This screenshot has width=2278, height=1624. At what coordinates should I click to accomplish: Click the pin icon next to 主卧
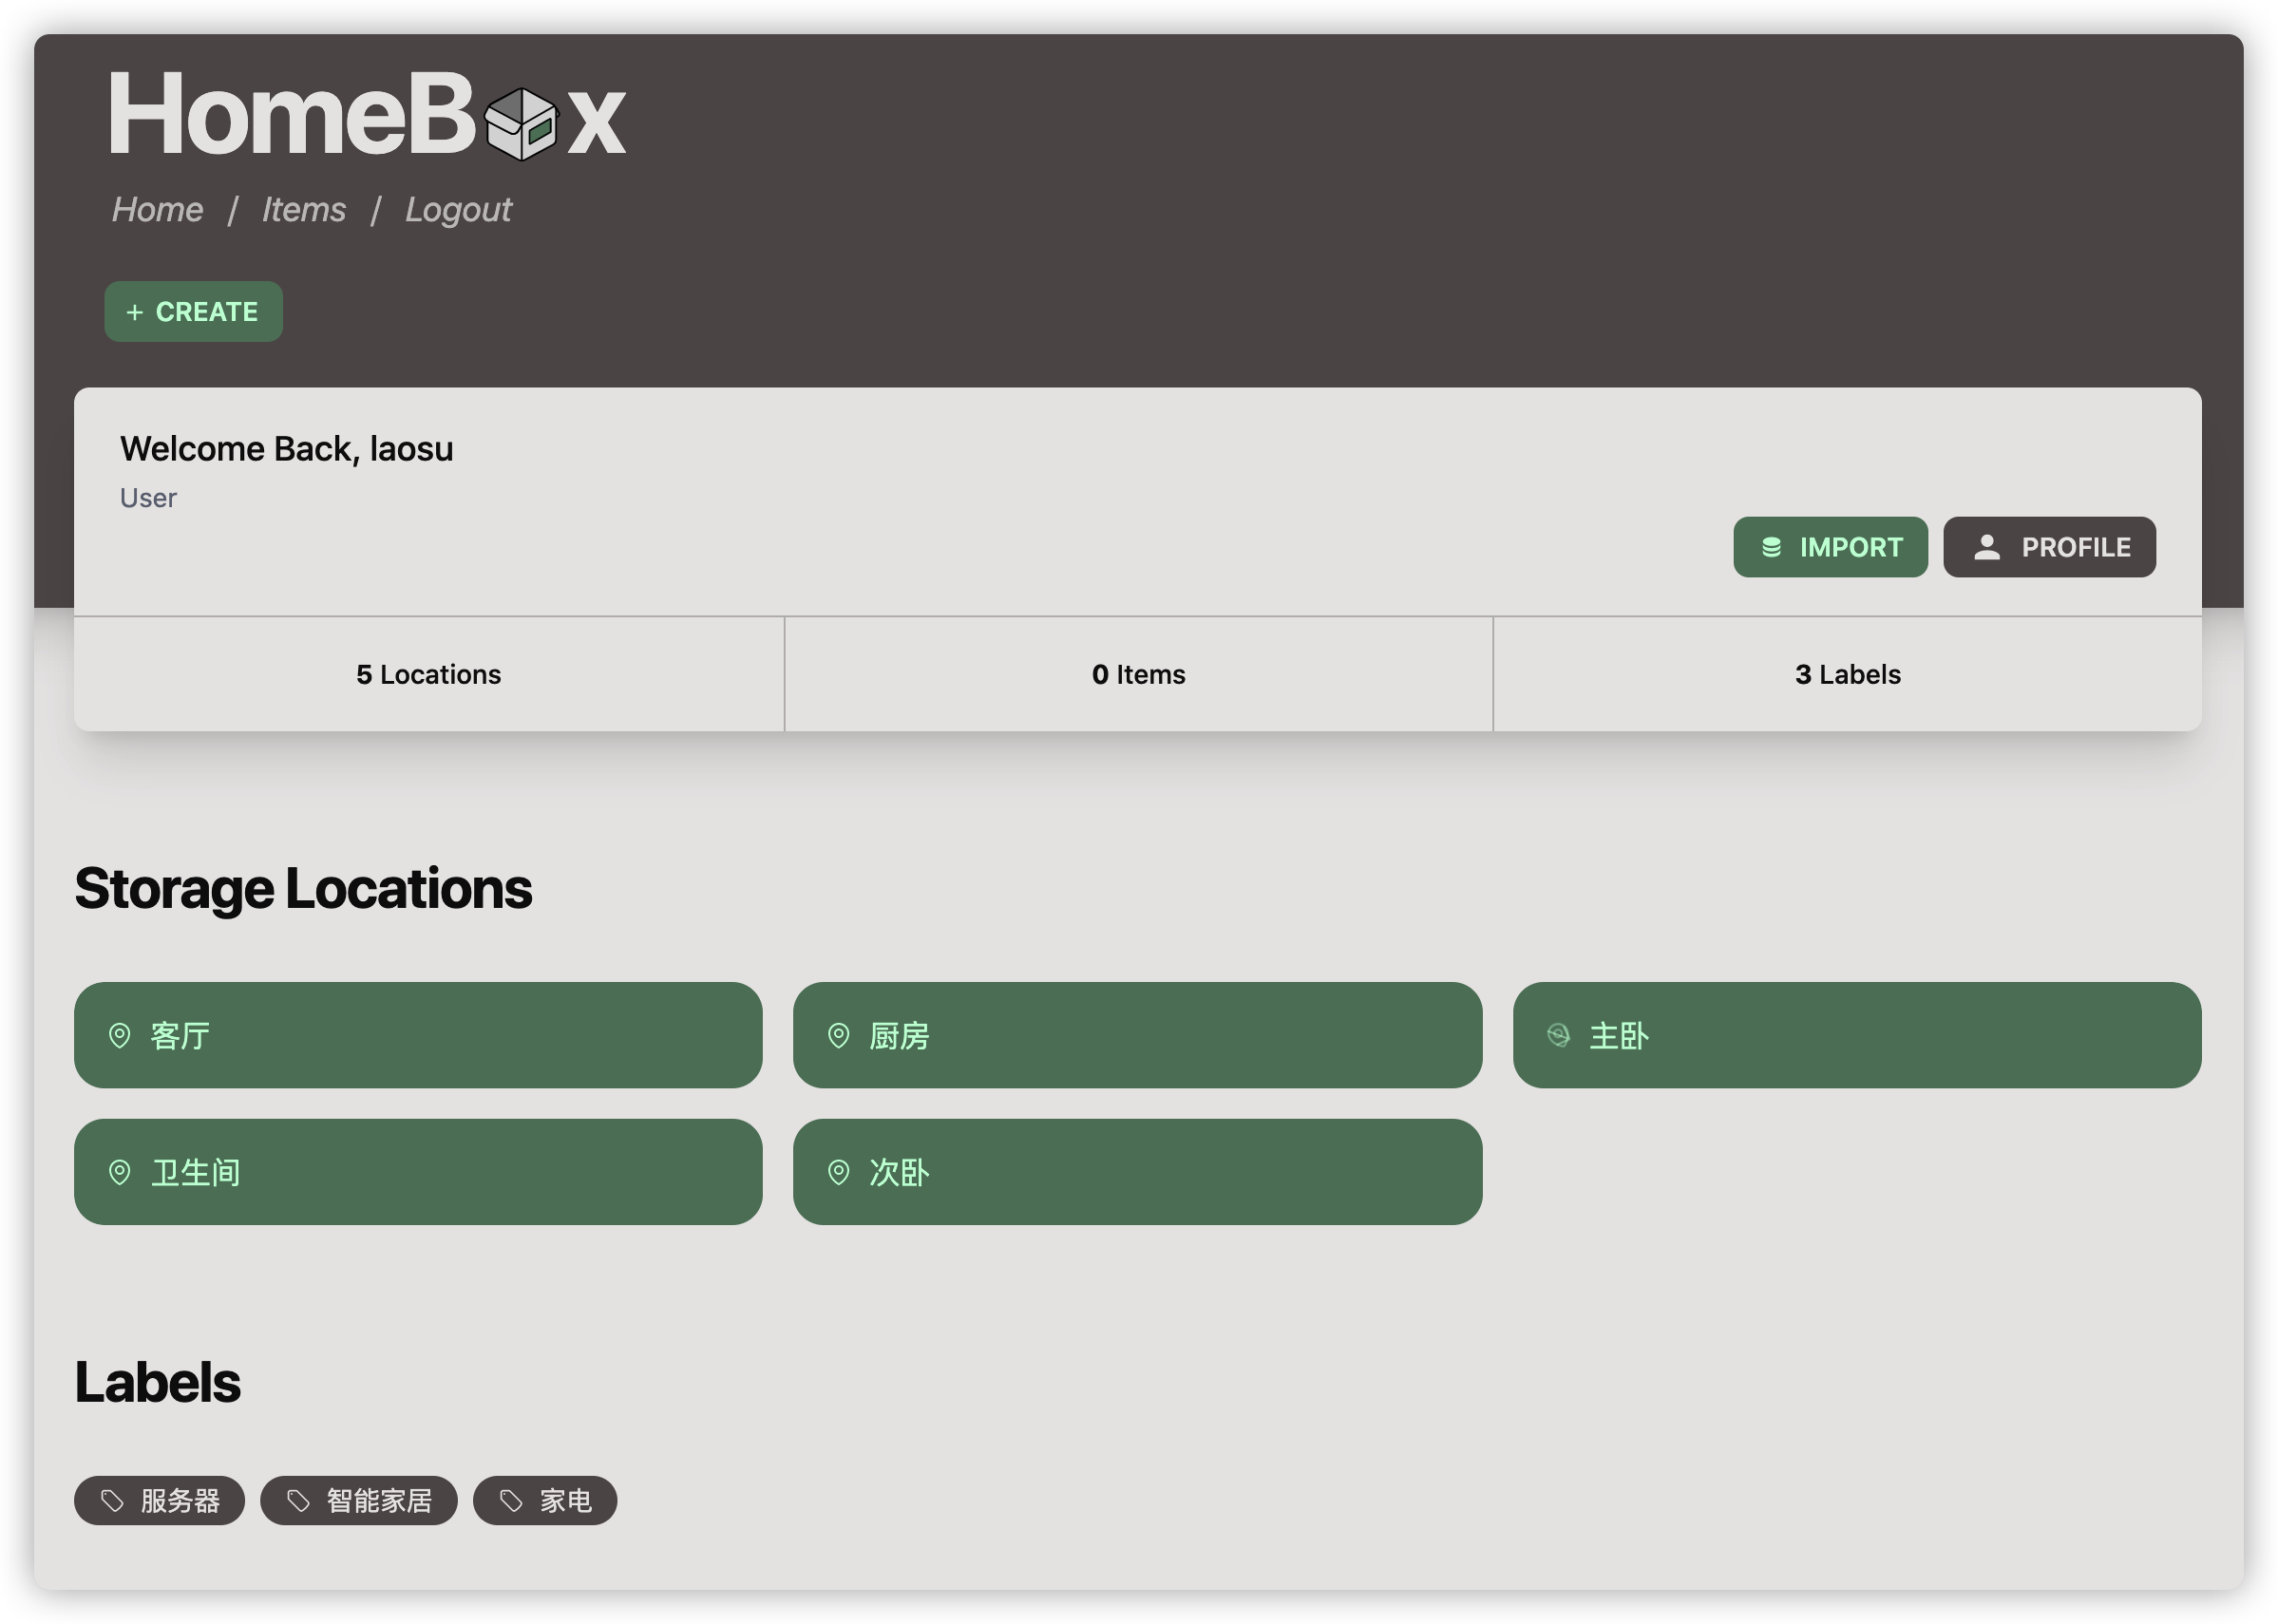[1558, 1035]
